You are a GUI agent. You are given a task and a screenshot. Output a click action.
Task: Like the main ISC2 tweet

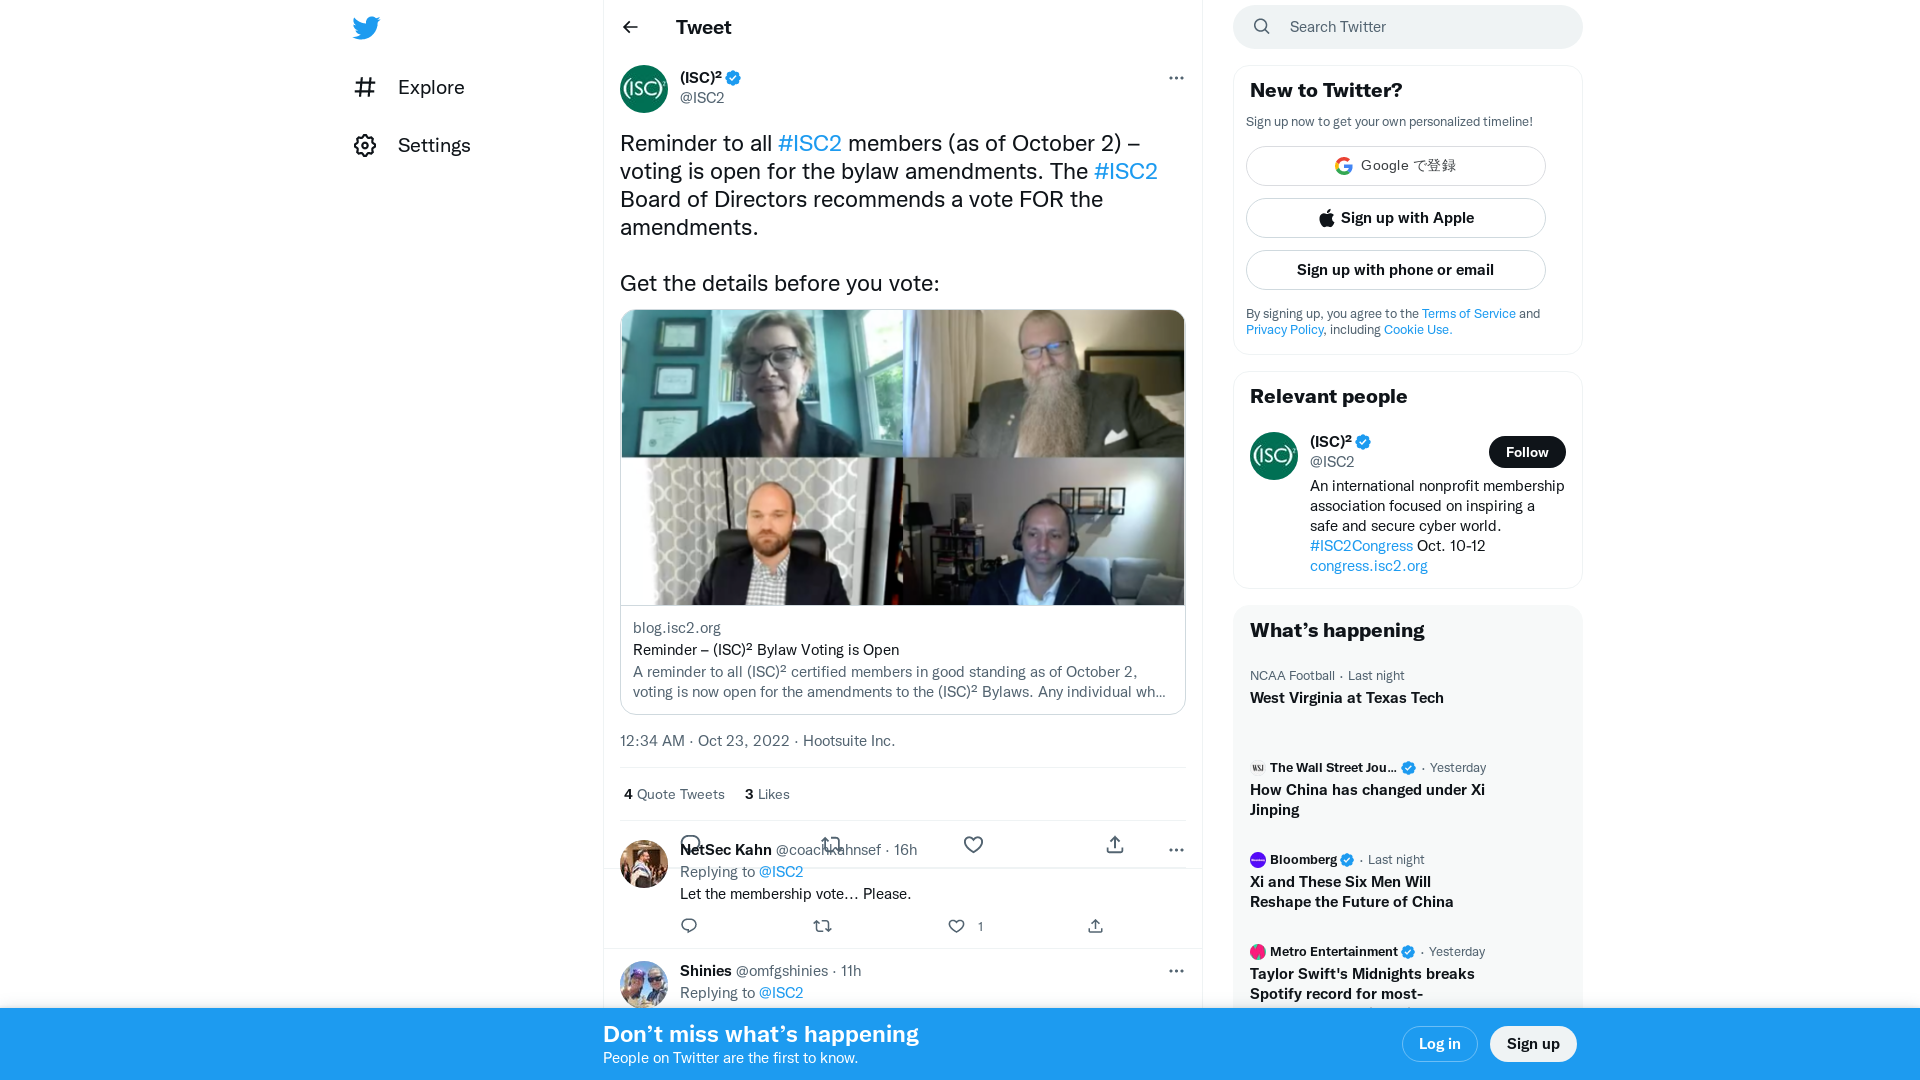click(x=973, y=844)
